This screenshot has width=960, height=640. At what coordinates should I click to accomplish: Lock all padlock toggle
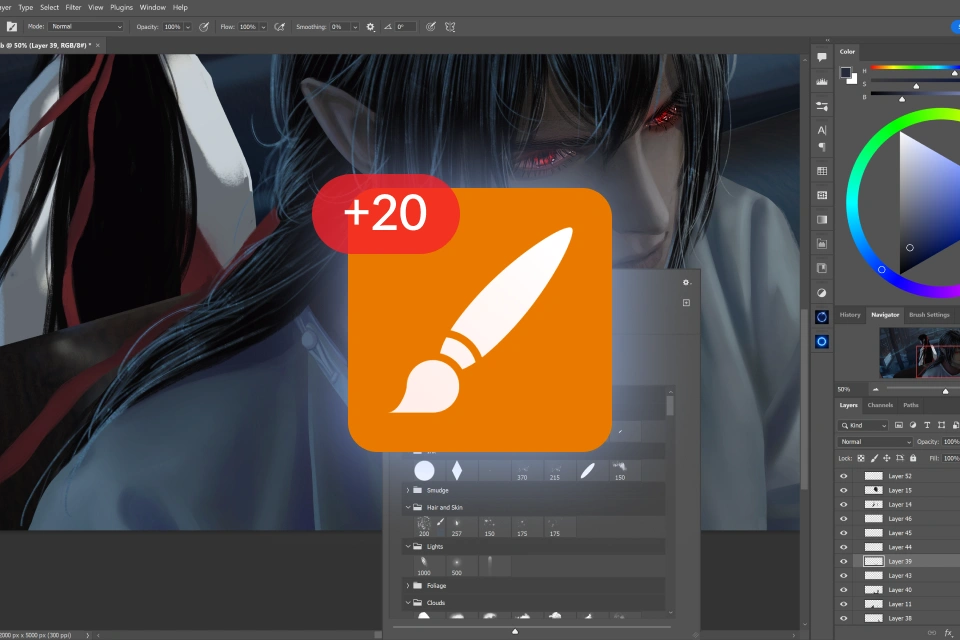click(913, 458)
